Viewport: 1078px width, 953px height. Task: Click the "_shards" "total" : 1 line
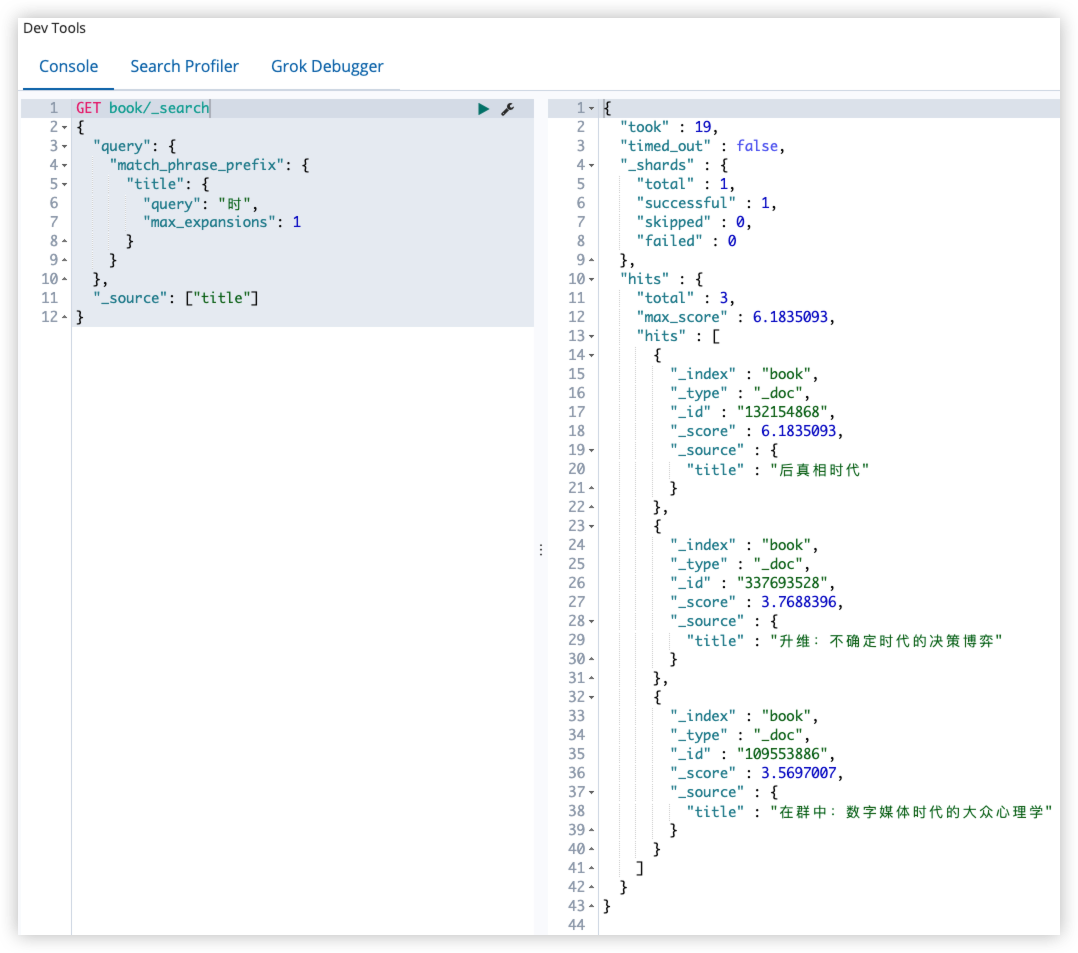[685, 184]
